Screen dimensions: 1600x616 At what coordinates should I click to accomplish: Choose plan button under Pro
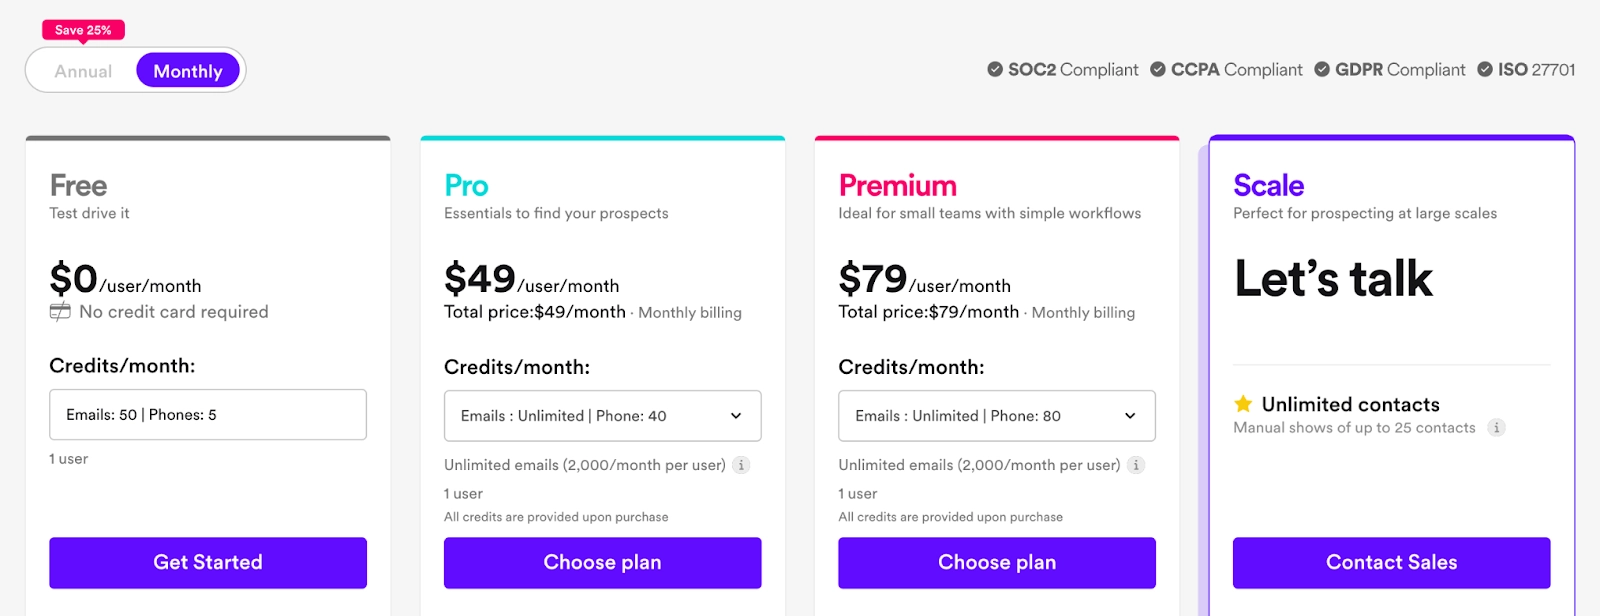(602, 563)
